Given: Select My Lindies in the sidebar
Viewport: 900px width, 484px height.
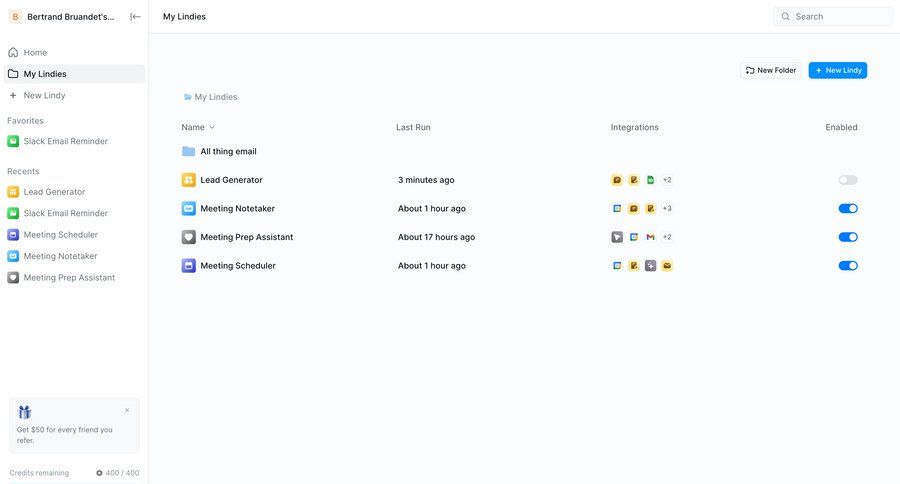Looking at the screenshot, I should click(x=74, y=73).
